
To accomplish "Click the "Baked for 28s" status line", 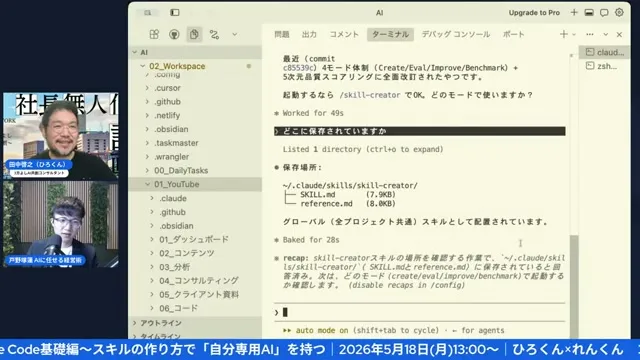I will (311, 240).
